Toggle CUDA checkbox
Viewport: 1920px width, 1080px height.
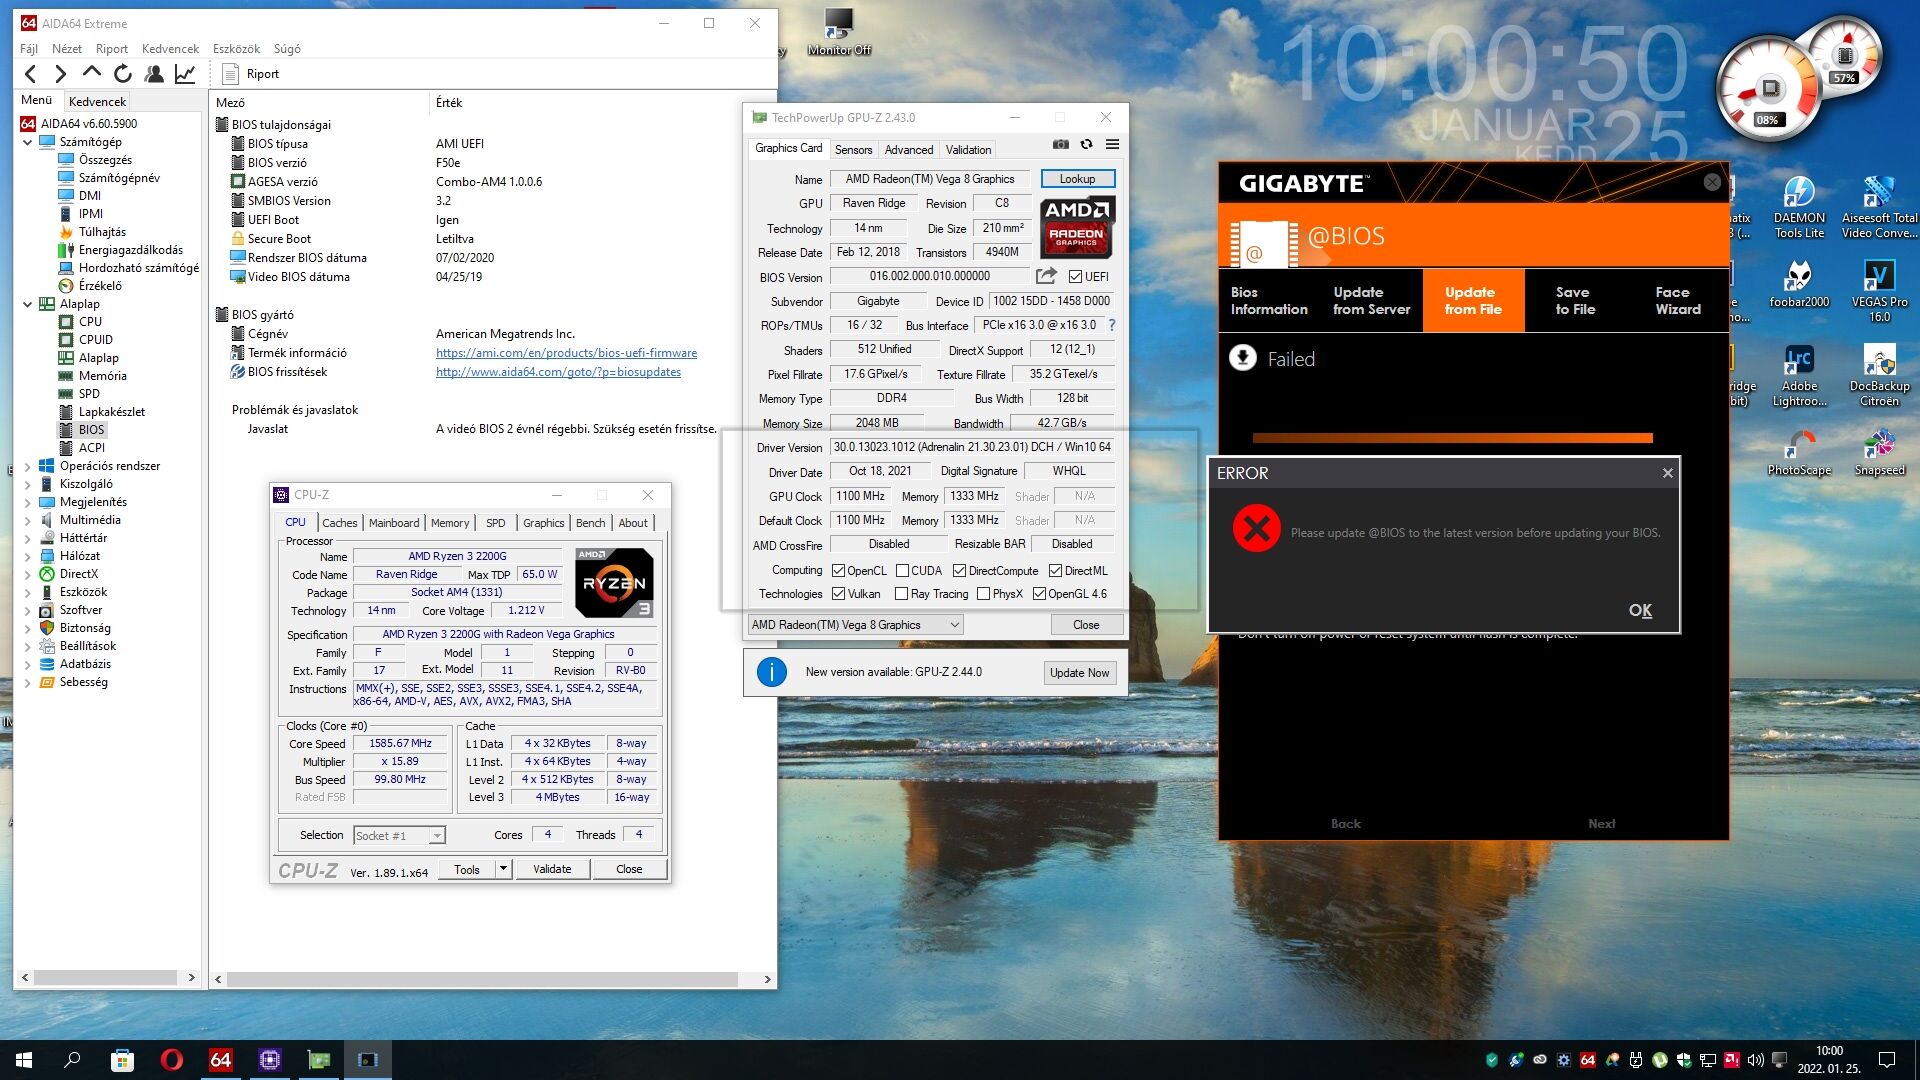(x=902, y=571)
